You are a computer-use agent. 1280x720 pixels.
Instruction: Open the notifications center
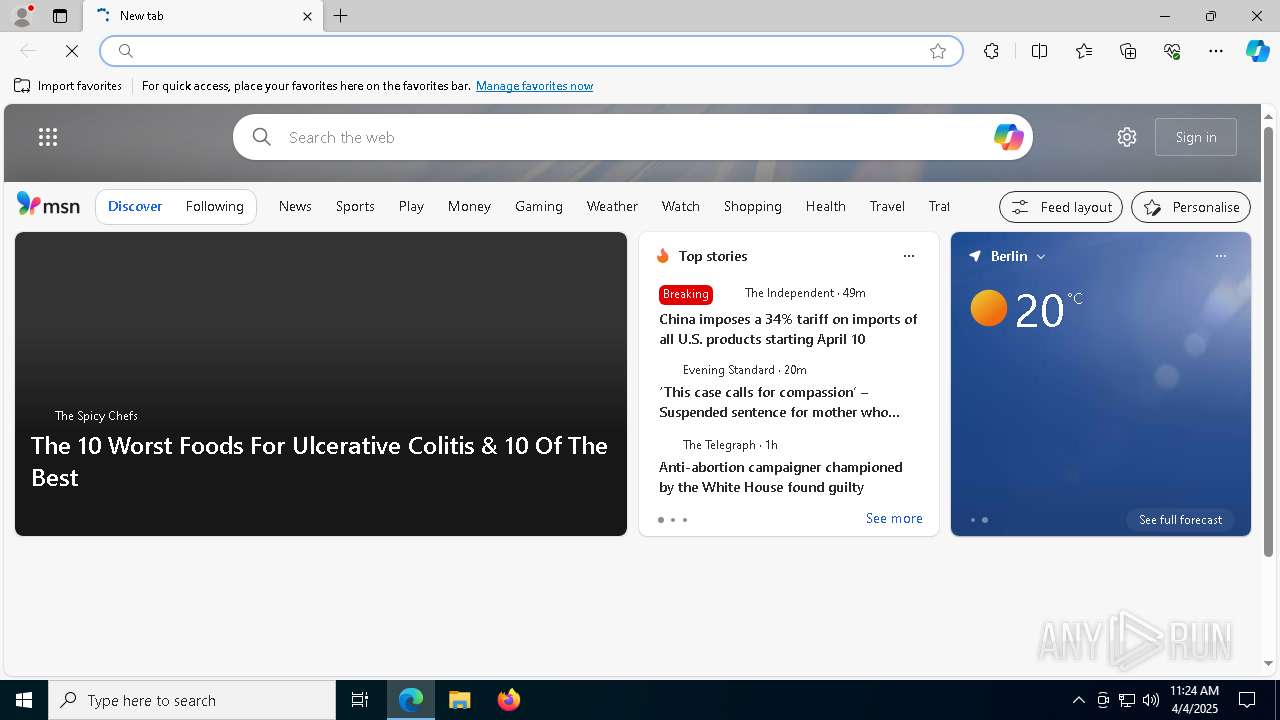click(1247, 700)
